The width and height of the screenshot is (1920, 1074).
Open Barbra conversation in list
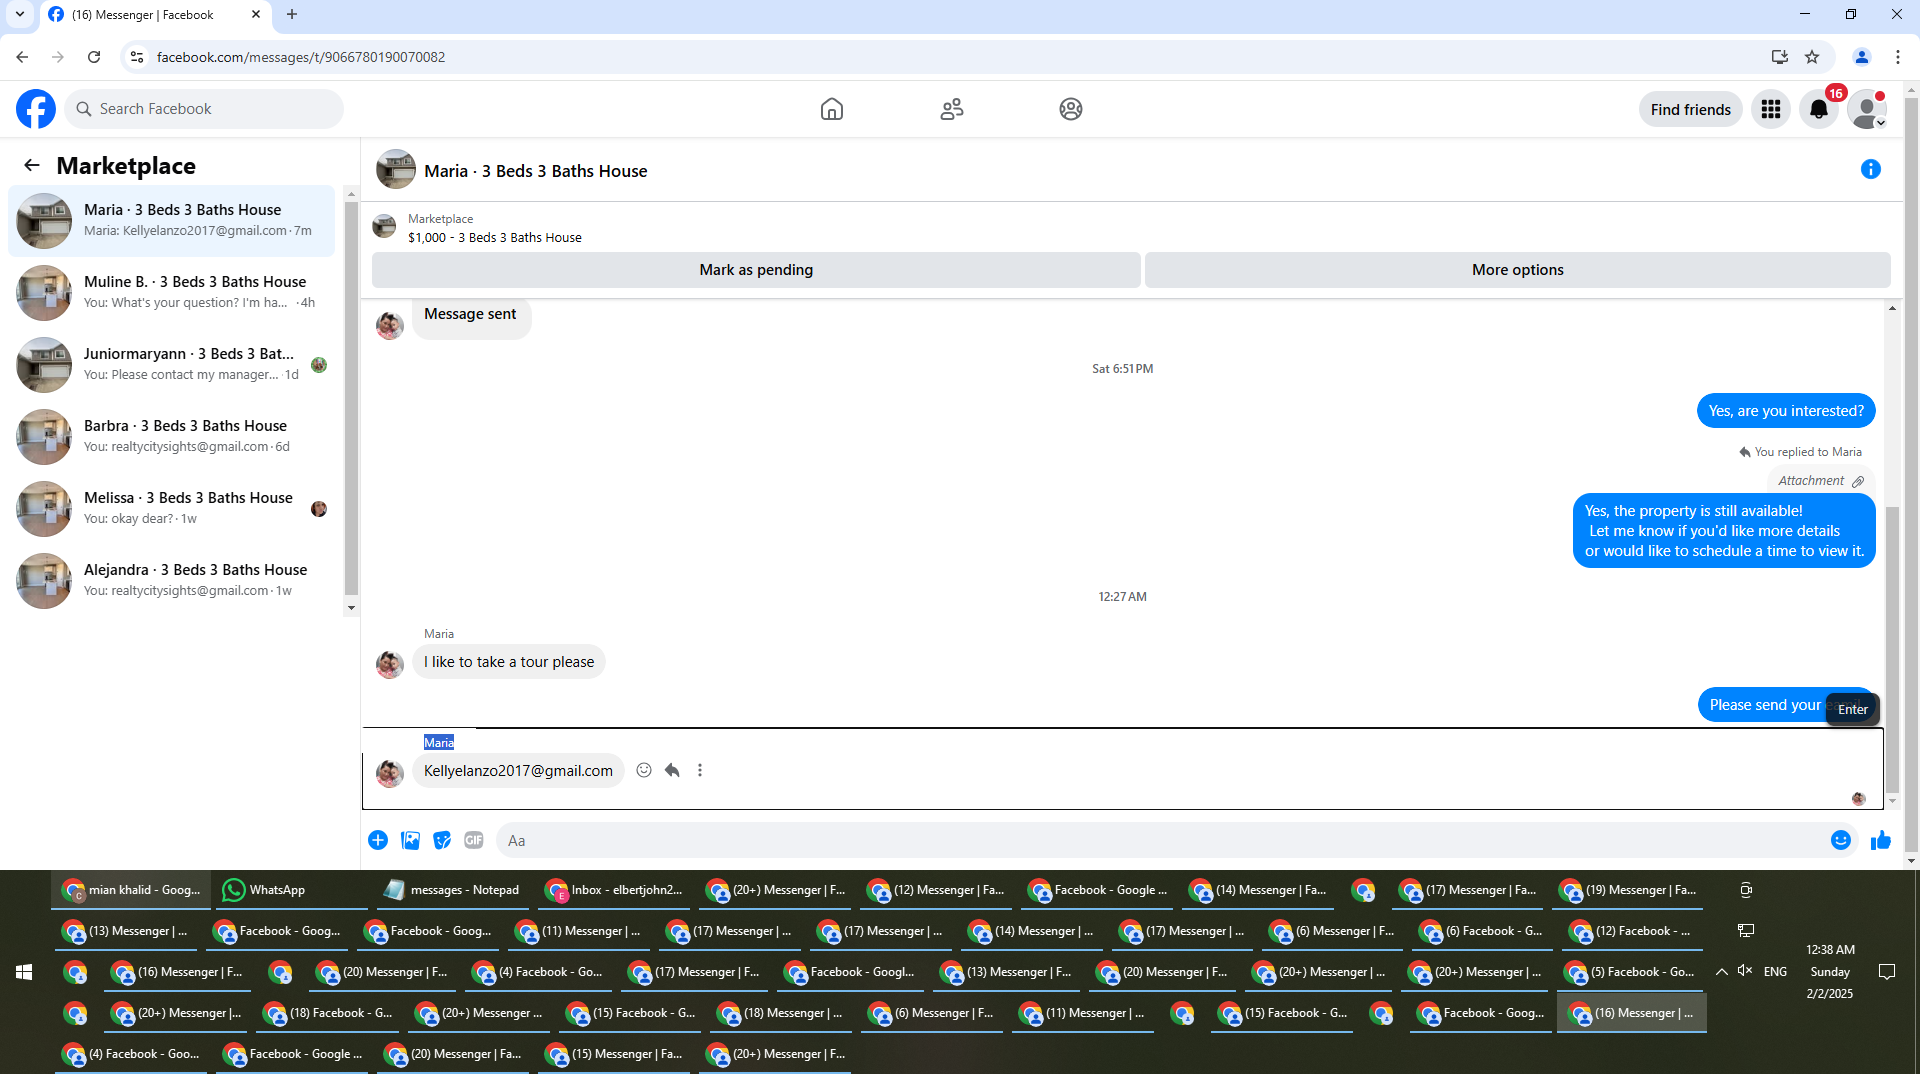coord(172,436)
